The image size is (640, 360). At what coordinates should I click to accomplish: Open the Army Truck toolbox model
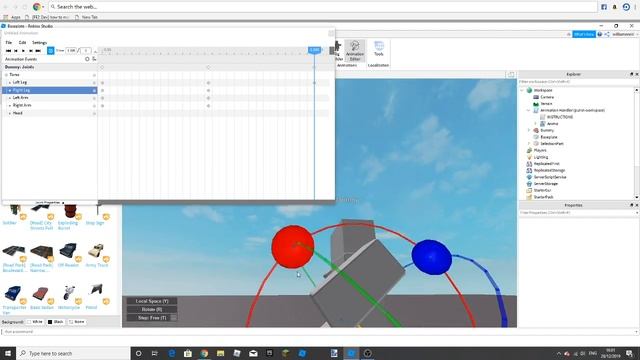pyautogui.click(x=97, y=255)
